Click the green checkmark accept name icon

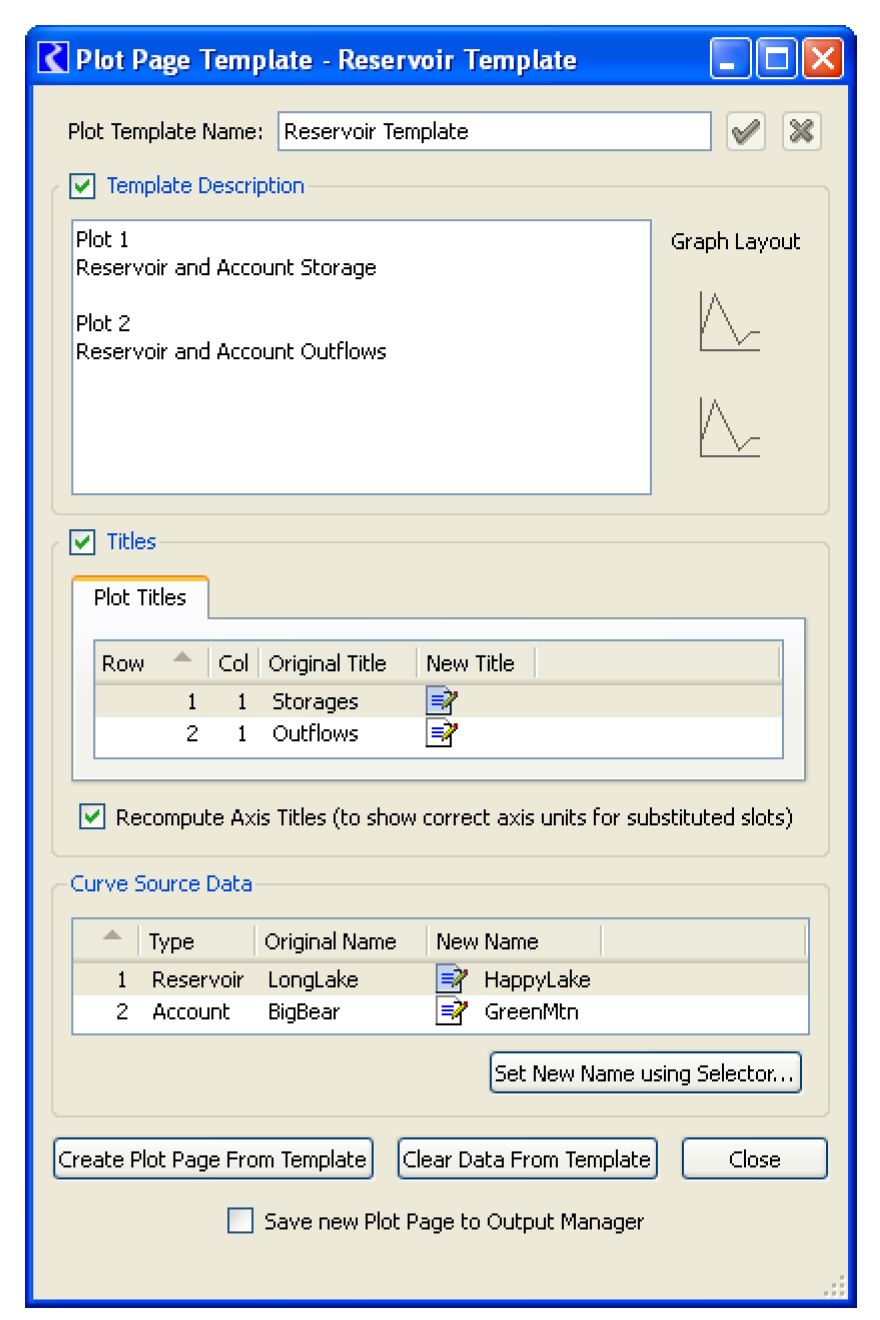745,132
